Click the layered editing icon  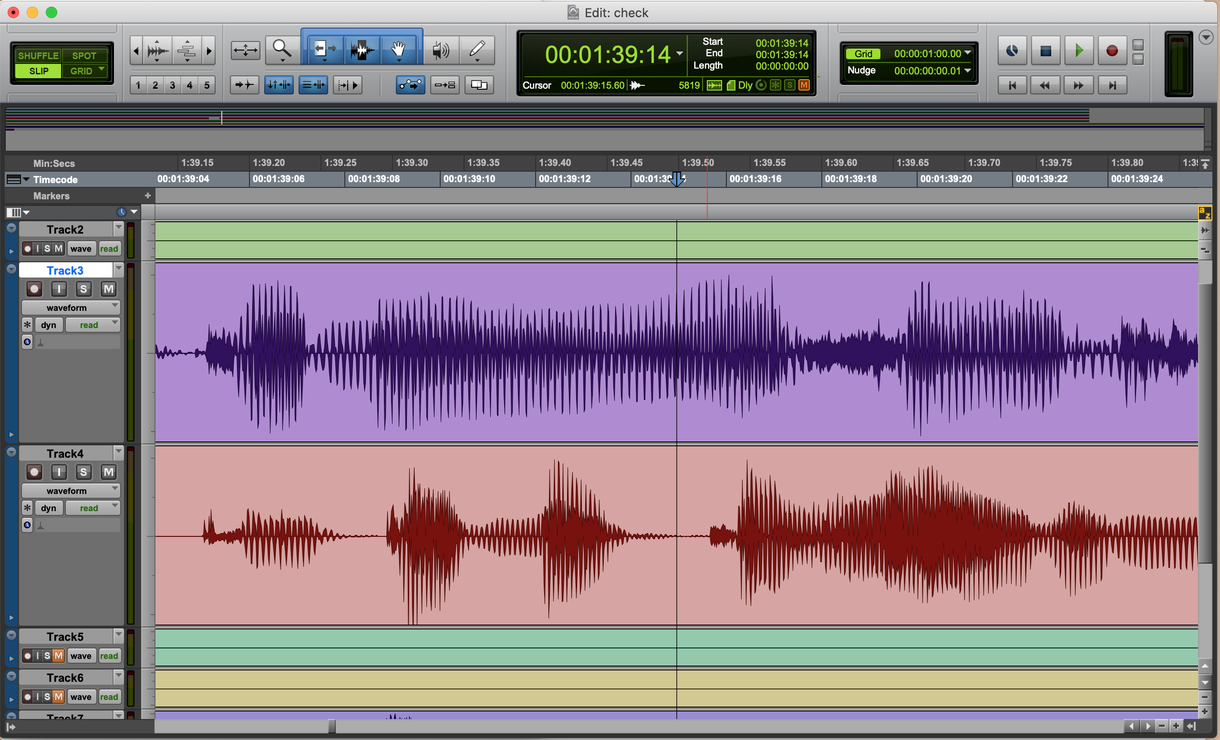(x=479, y=85)
